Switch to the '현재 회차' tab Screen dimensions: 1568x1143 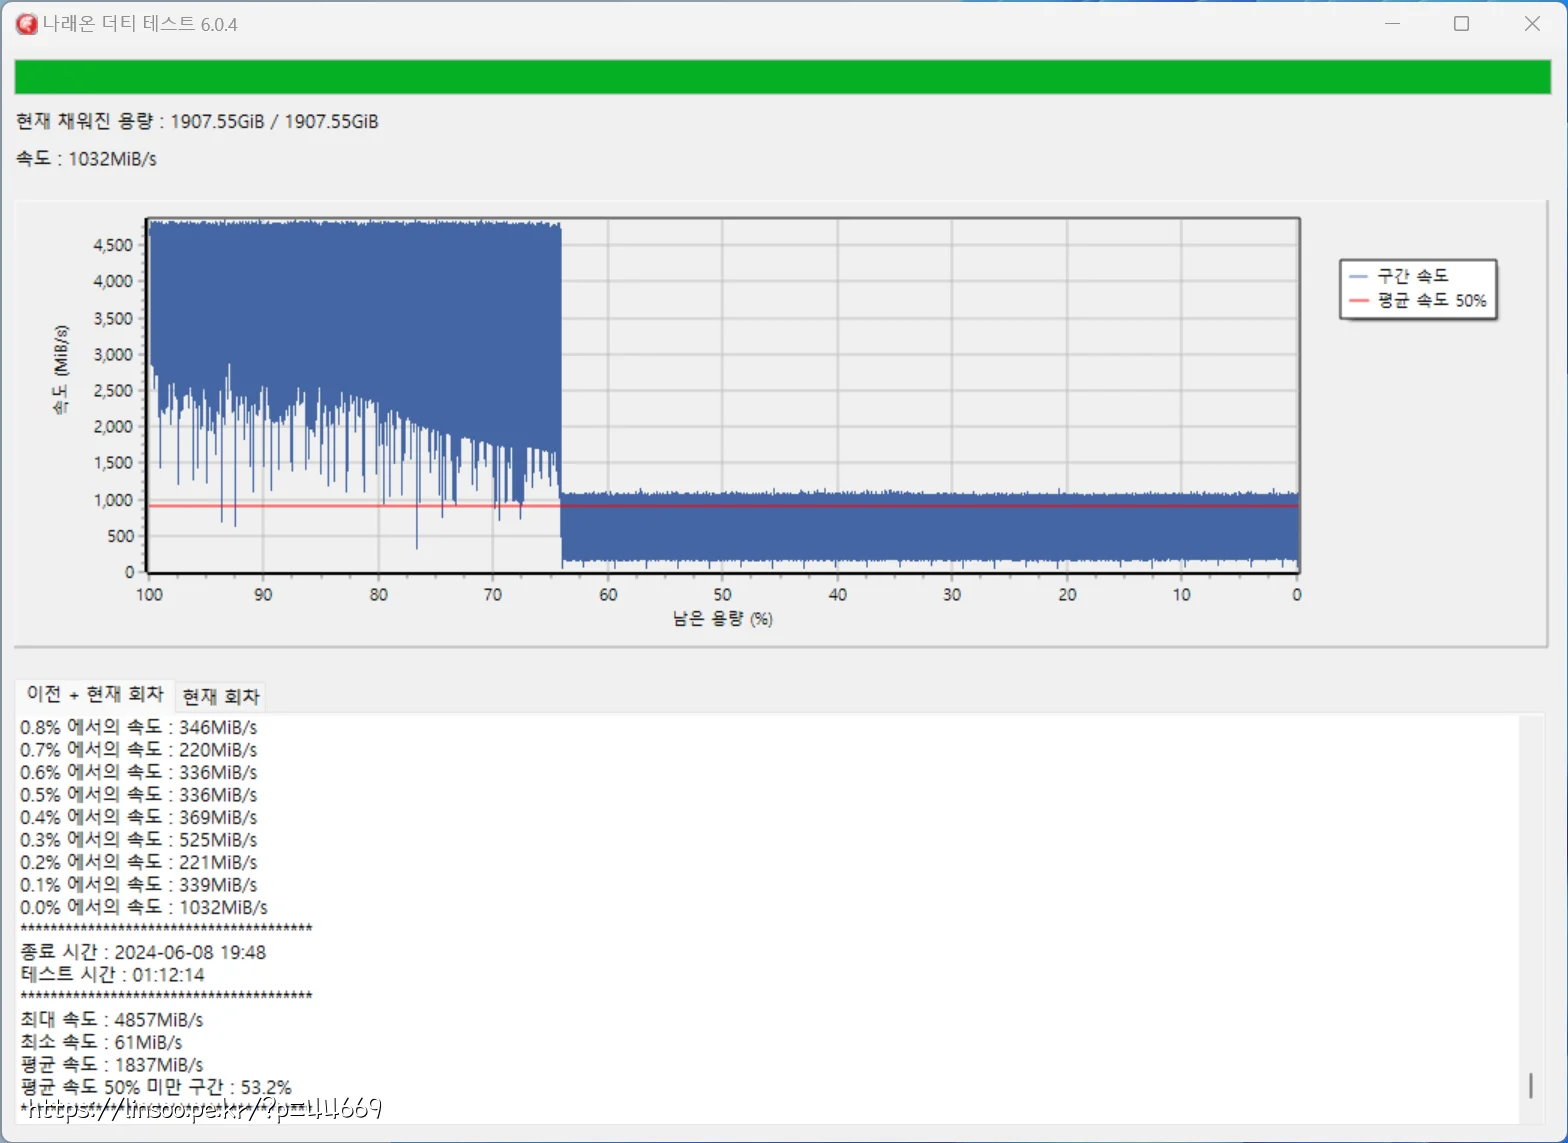click(221, 697)
